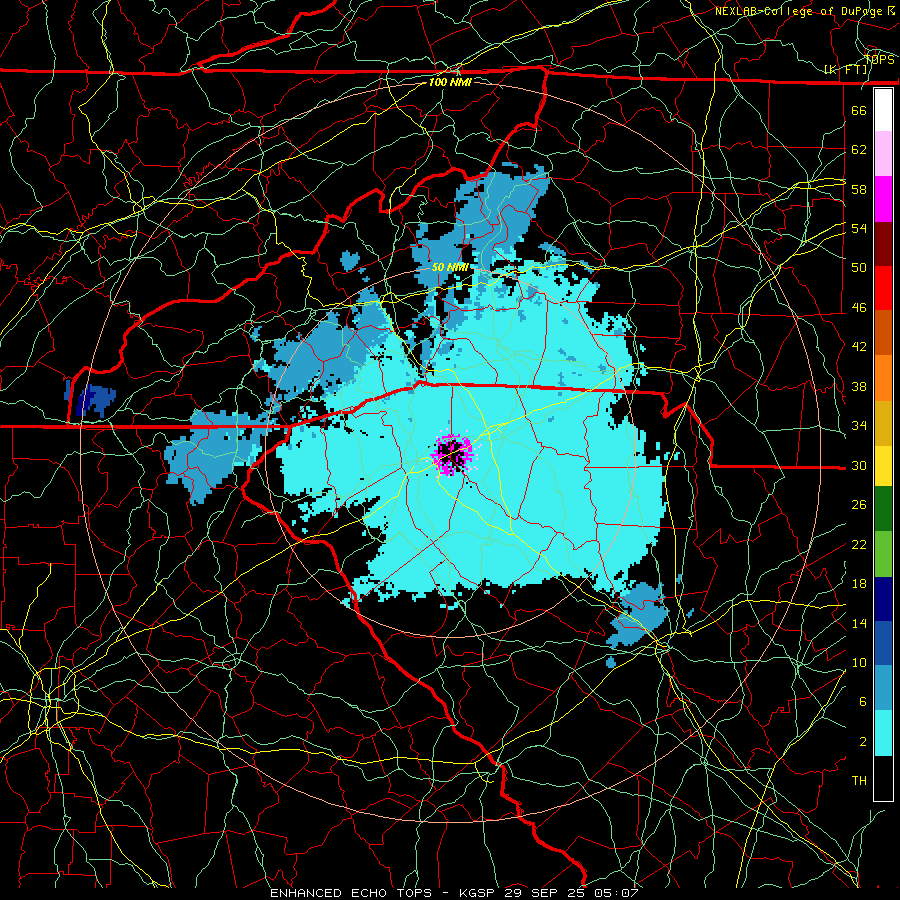
Task: Click the steel blue 10 kft legend swatch
Action: click(x=883, y=688)
